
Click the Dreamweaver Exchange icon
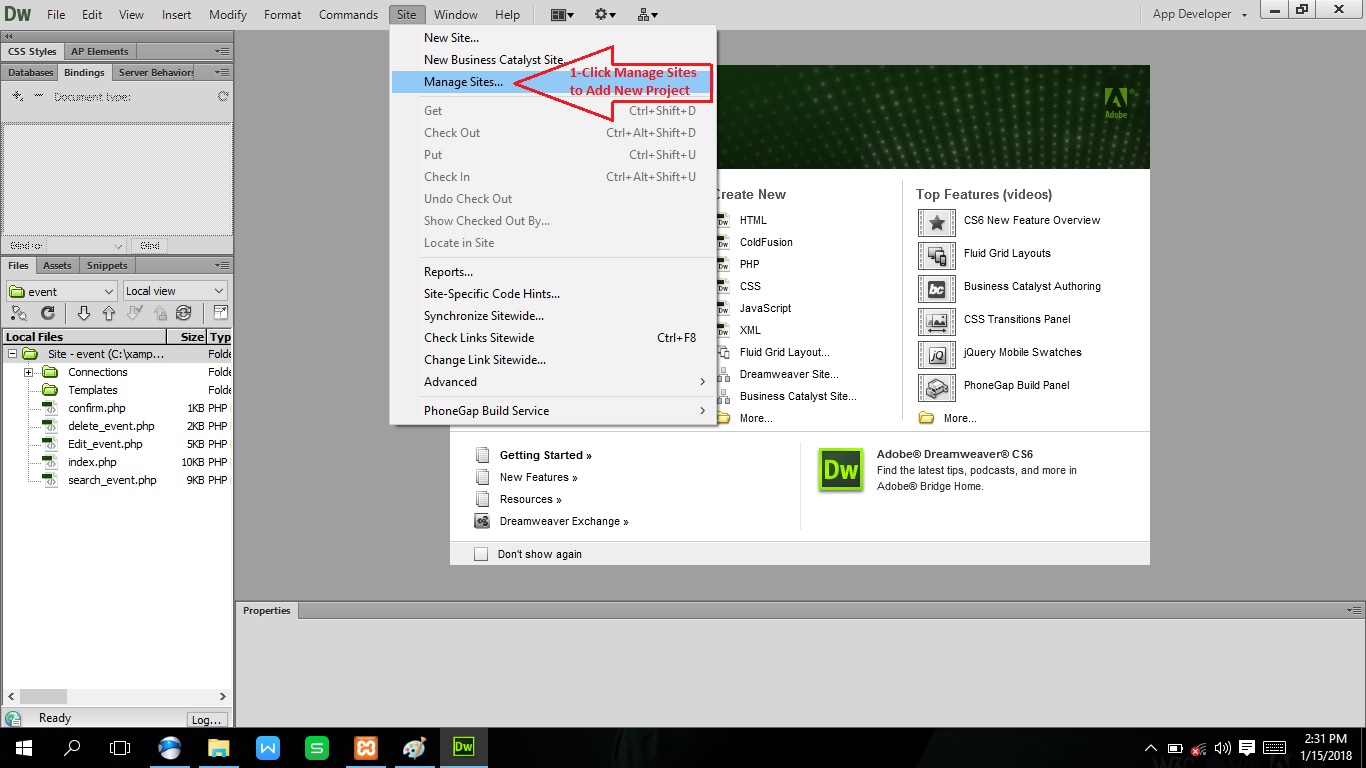coord(482,521)
